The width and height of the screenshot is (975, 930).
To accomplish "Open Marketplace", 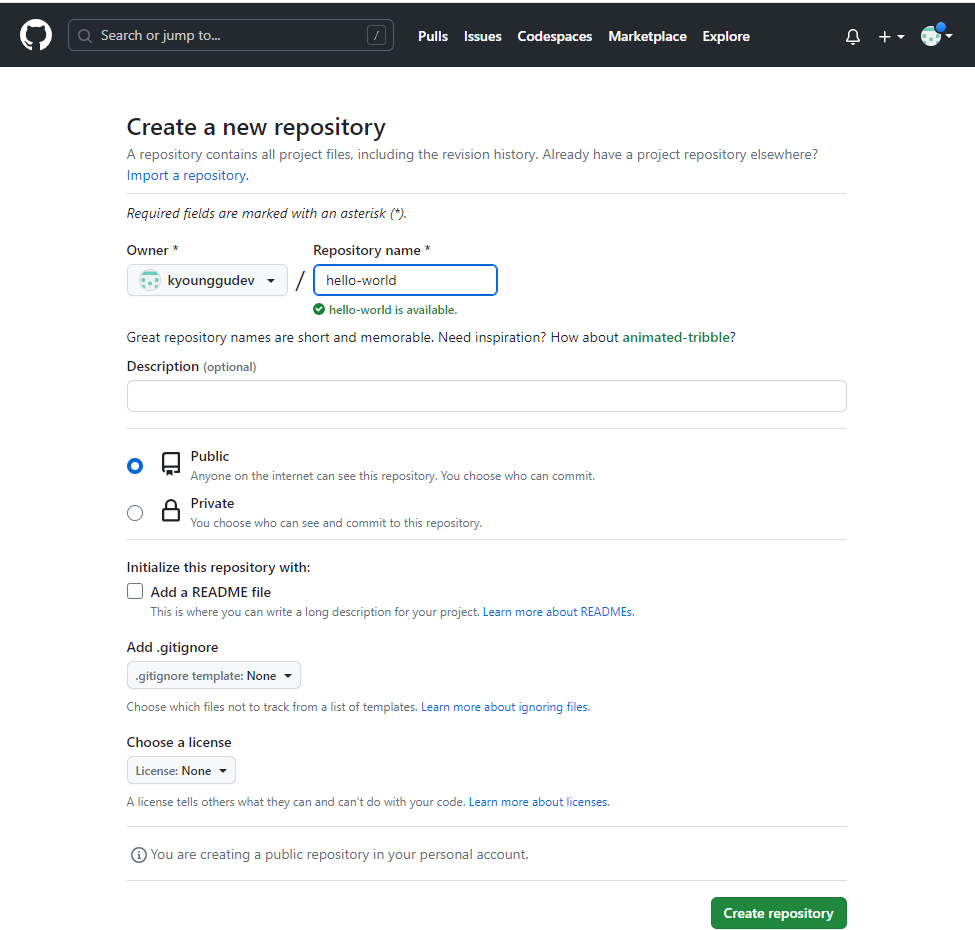I will point(647,37).
